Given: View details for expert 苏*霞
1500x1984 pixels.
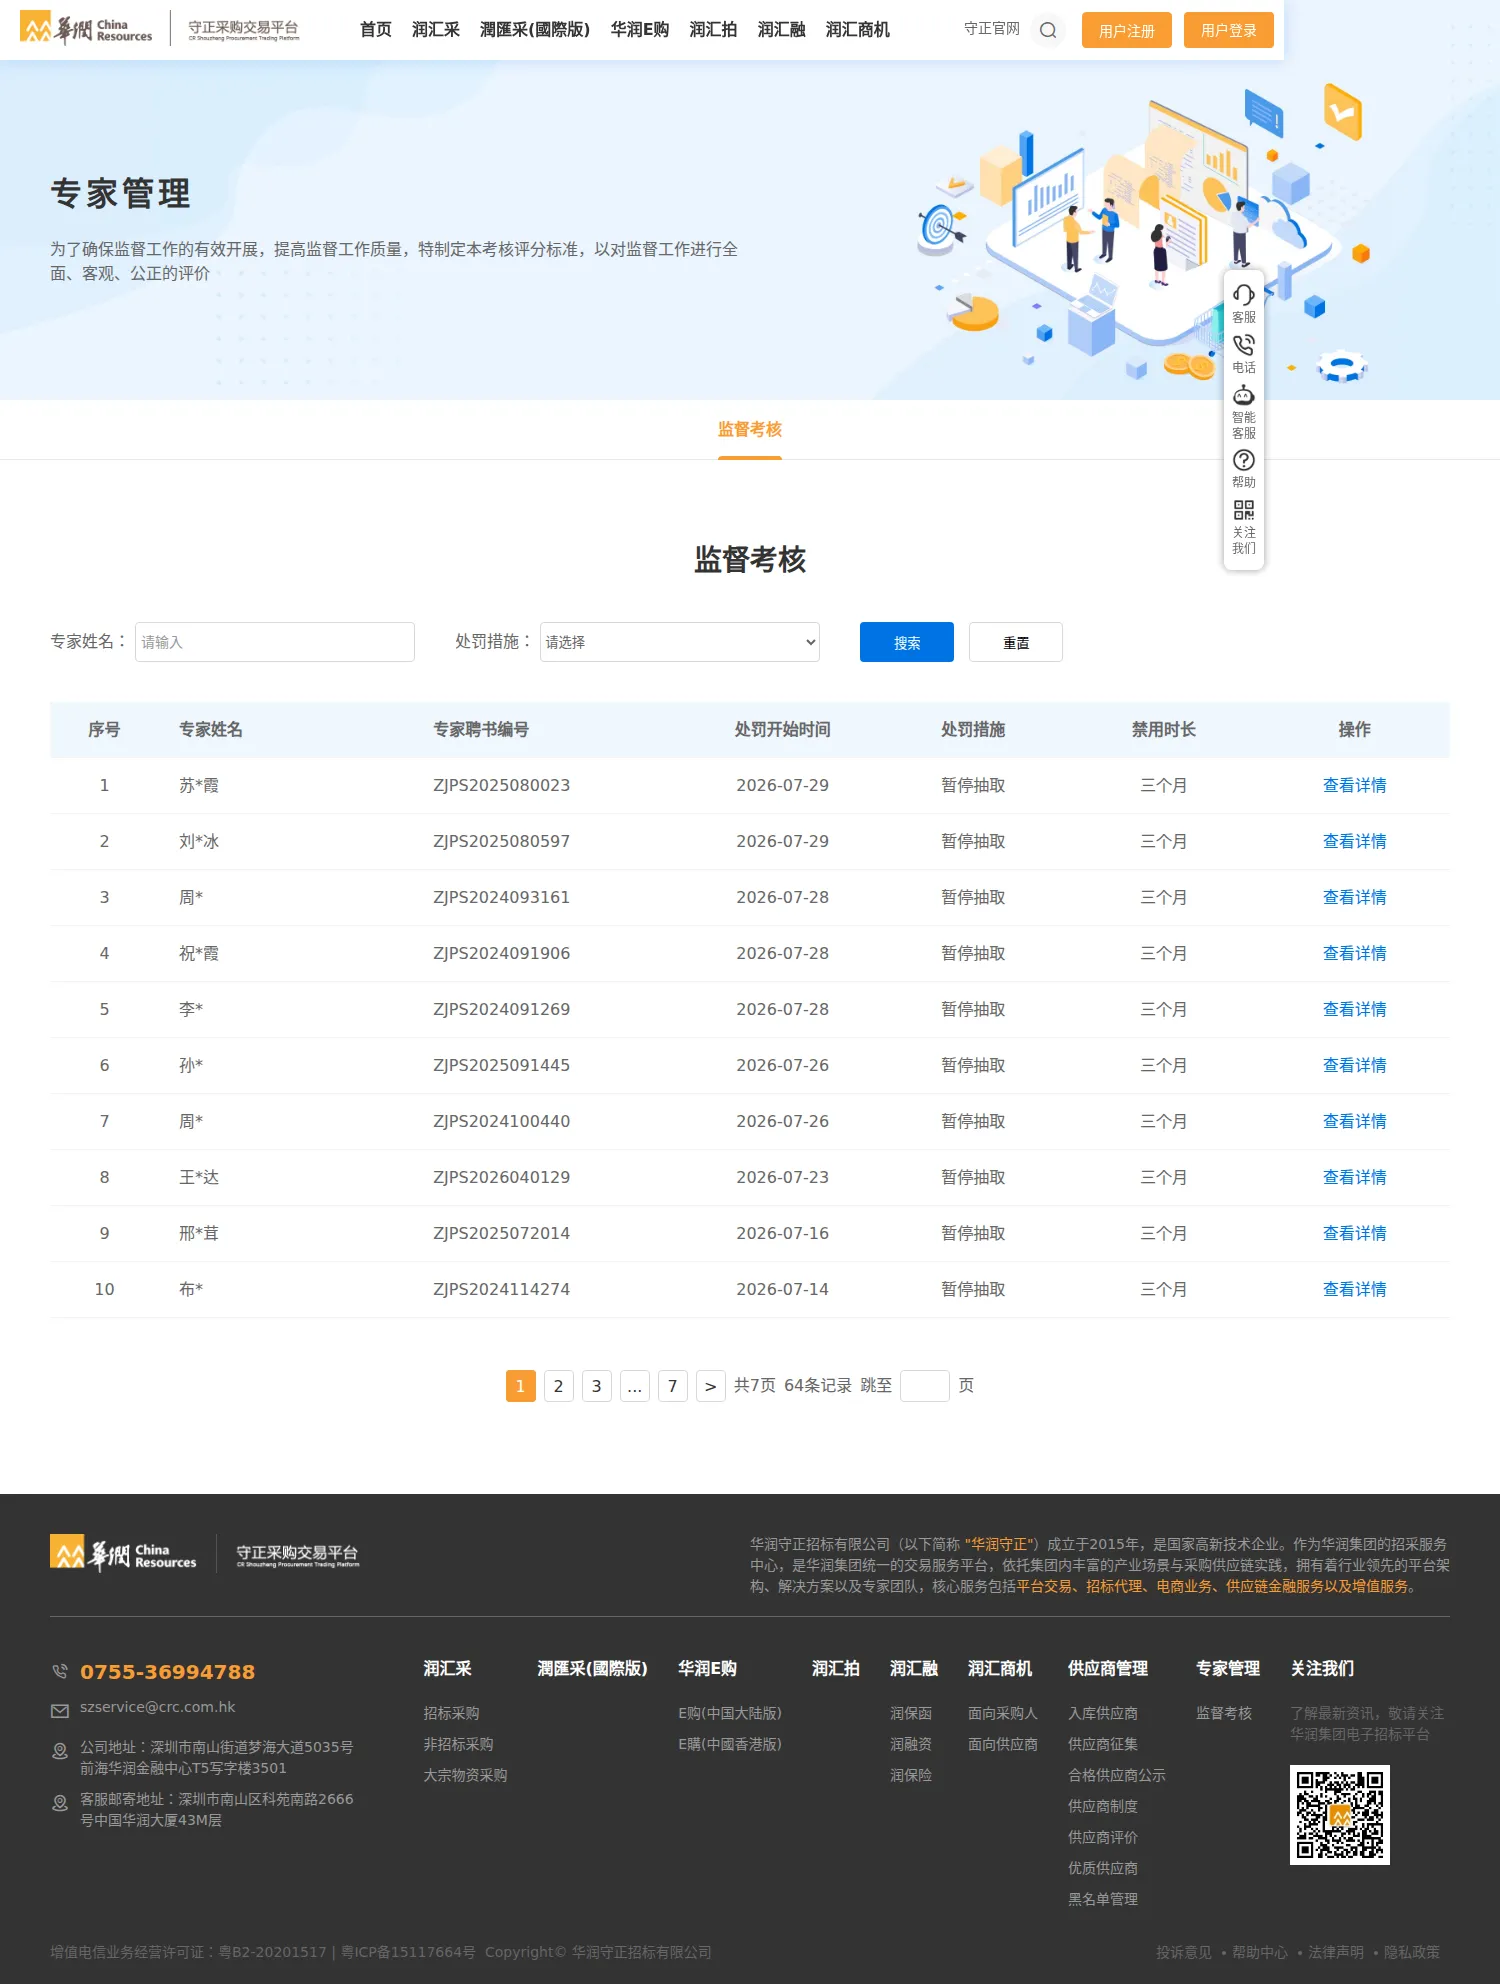Looking at the screenshot, I should 1354,786.
